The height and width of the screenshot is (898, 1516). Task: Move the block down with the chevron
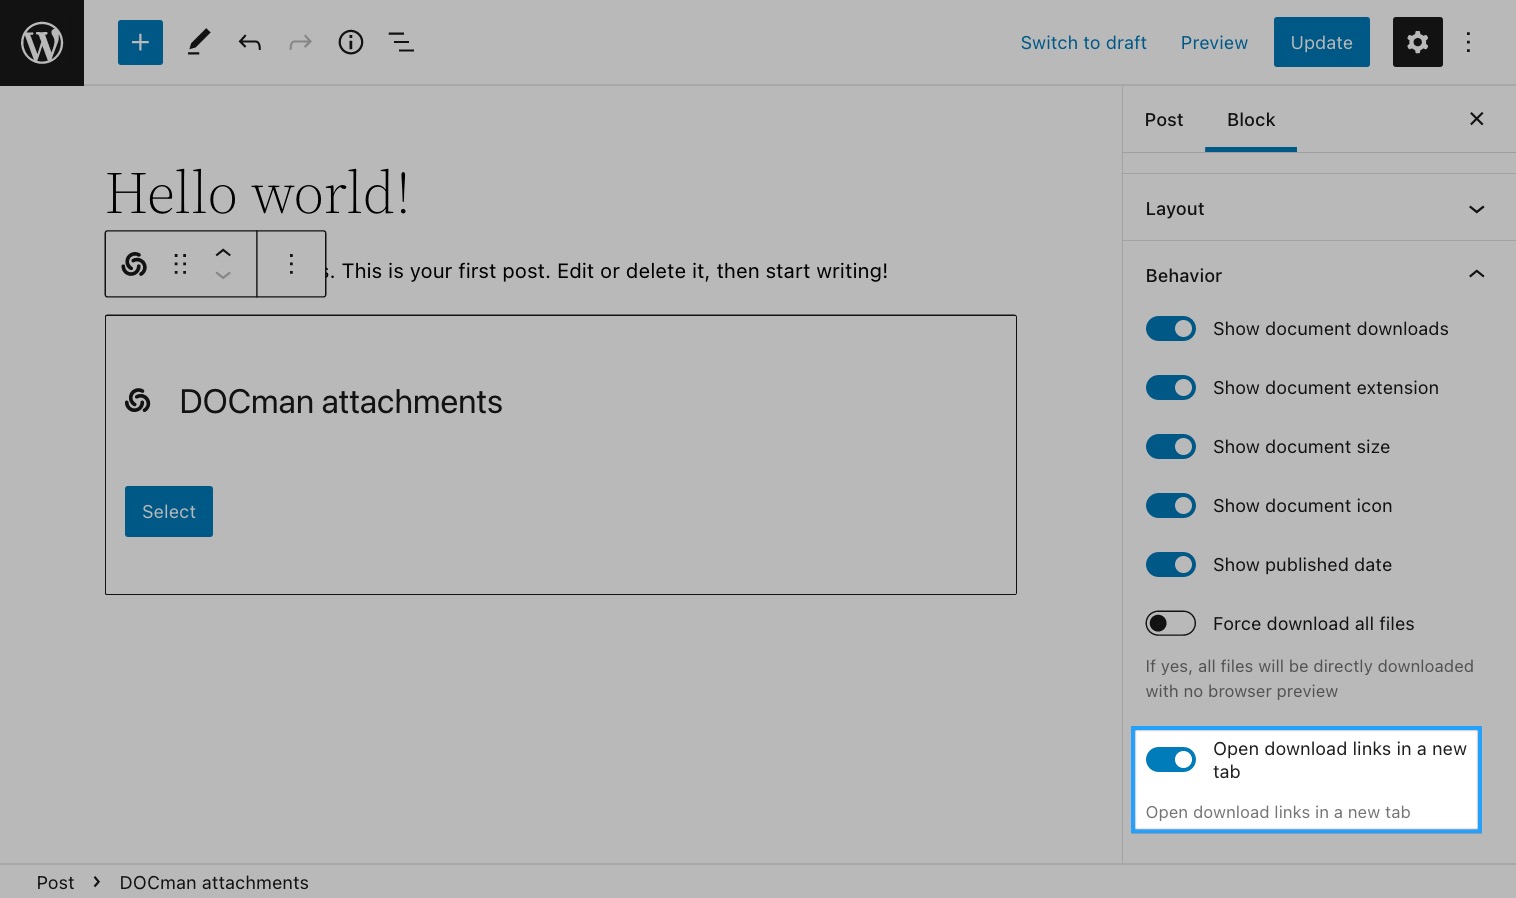click(223, 276)
